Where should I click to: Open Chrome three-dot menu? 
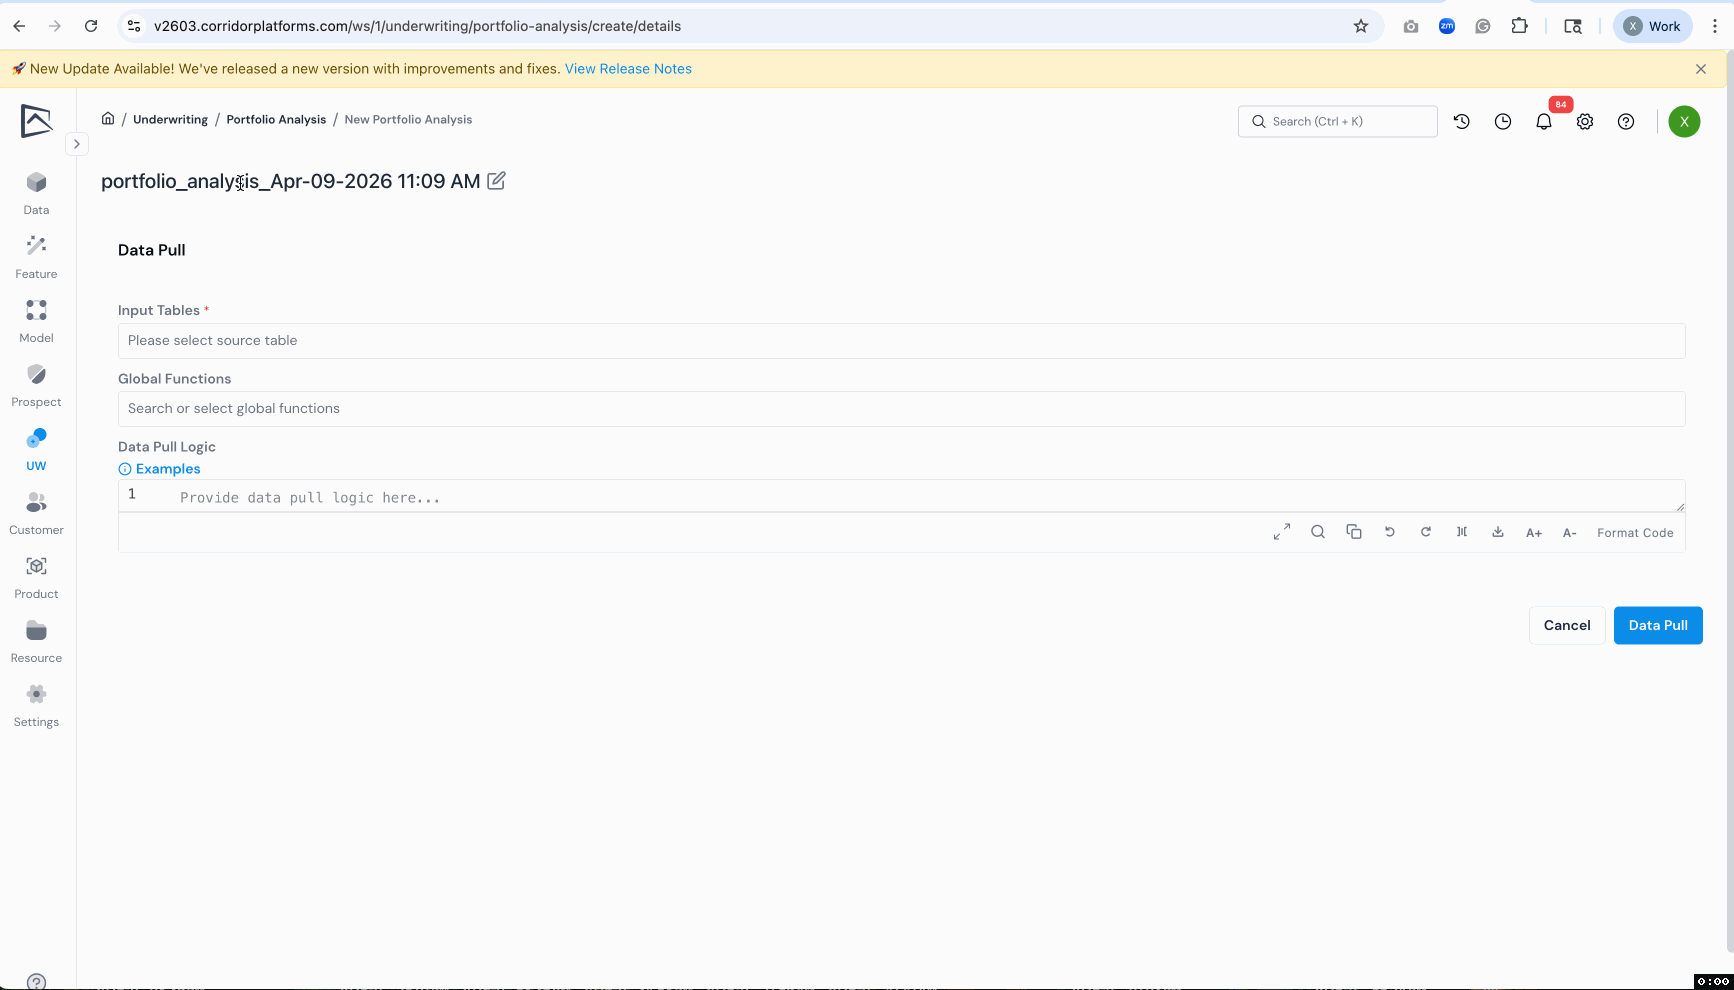coord(1715,26)
